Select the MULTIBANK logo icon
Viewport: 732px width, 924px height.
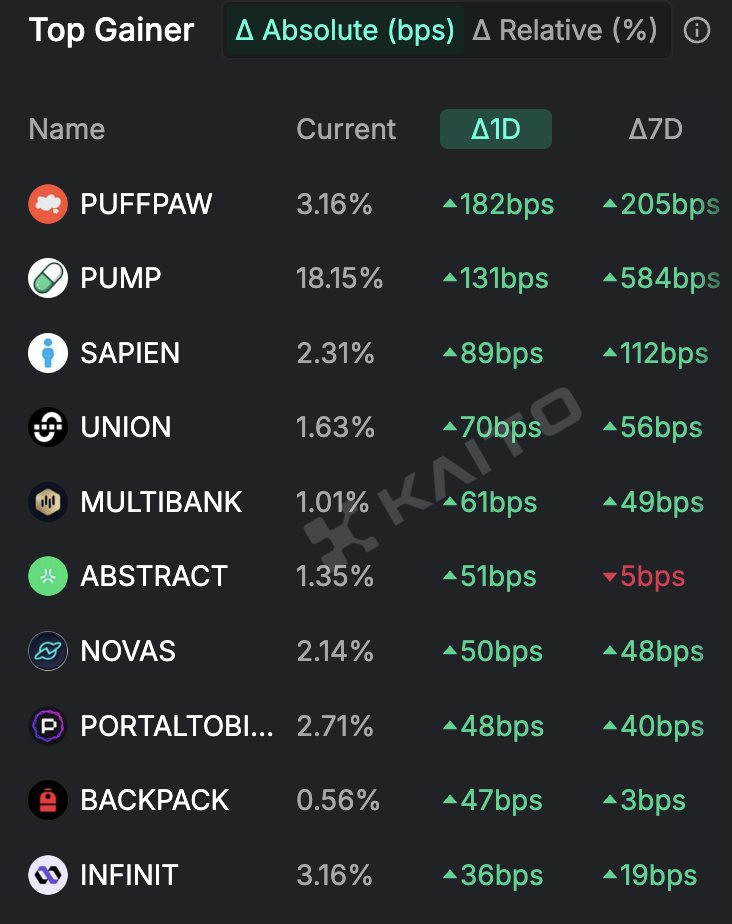[48, 502]
